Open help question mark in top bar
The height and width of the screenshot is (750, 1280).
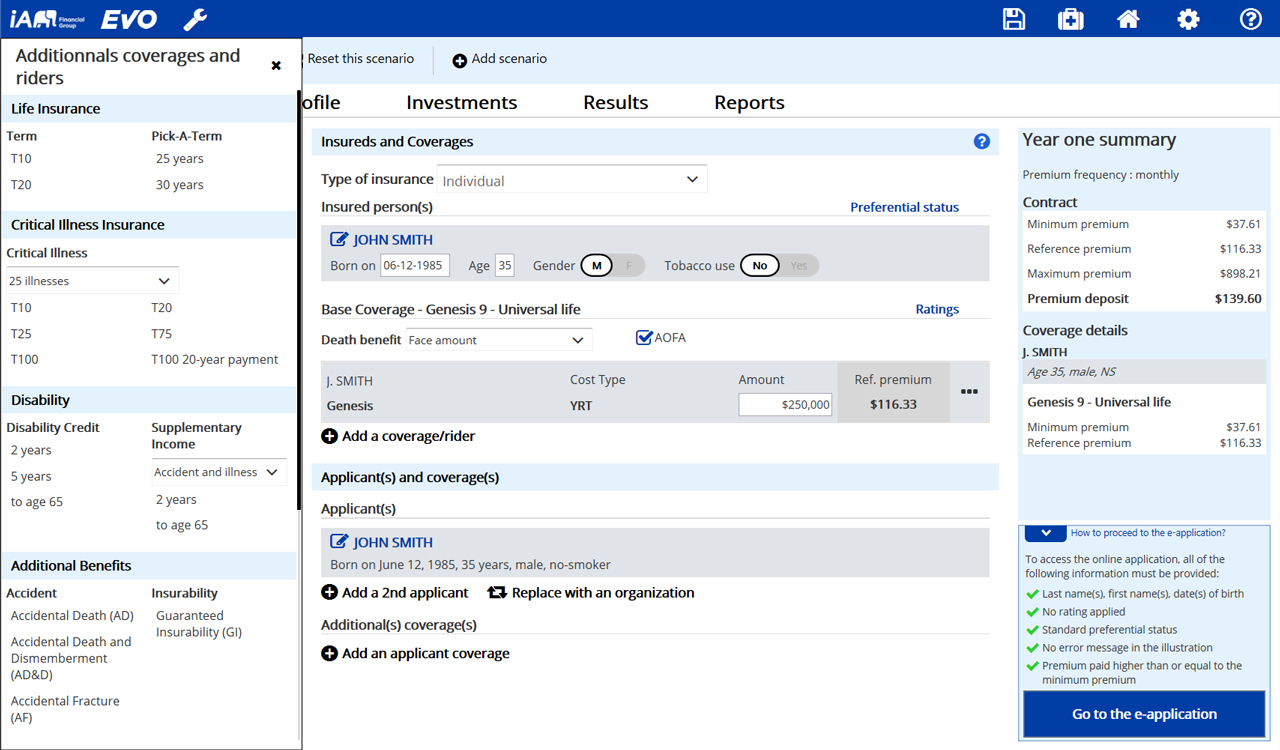(x=1250, y=19)
